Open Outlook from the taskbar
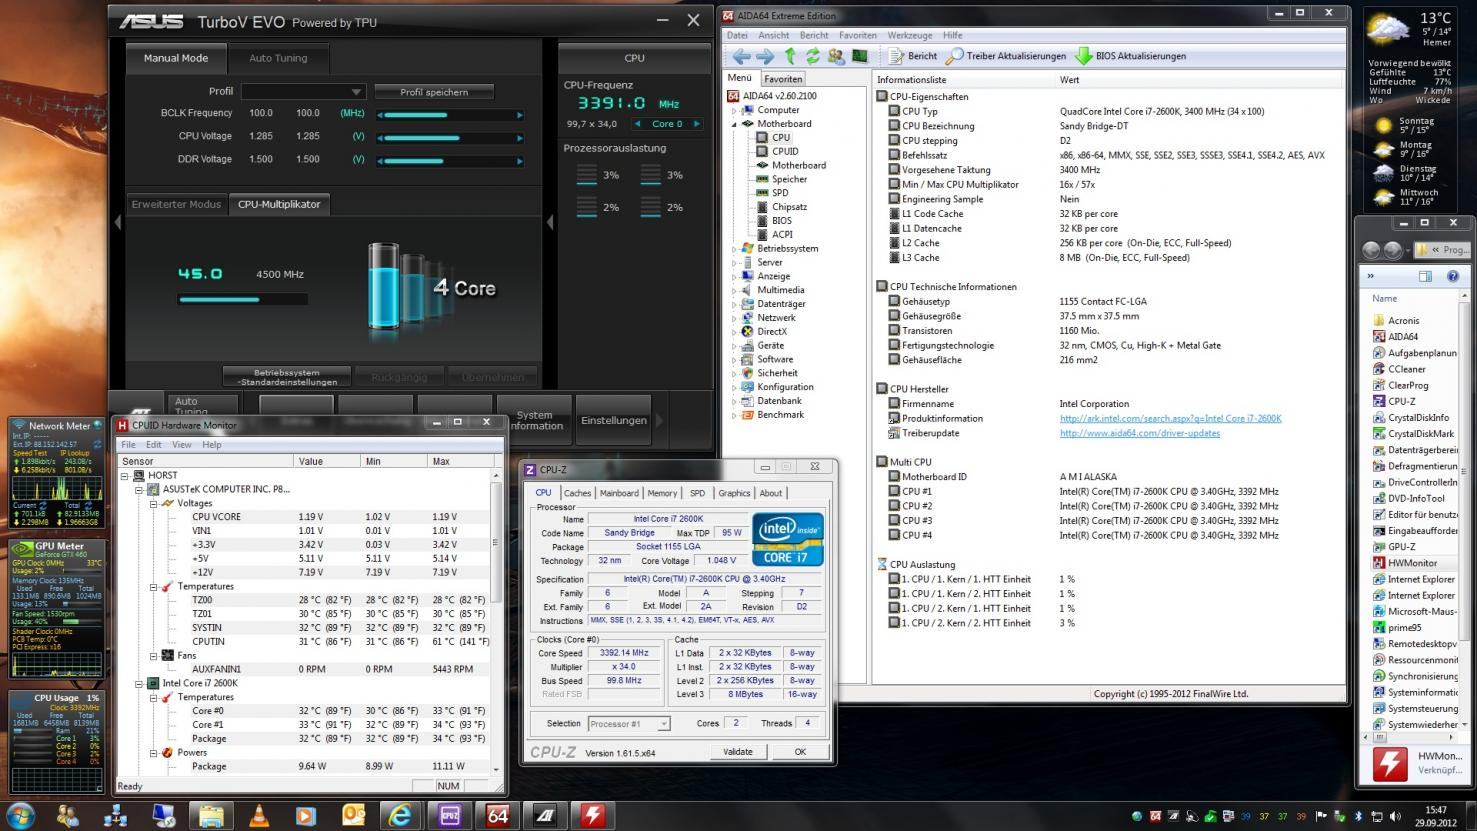1477x831 pixels. click(353, 816)
